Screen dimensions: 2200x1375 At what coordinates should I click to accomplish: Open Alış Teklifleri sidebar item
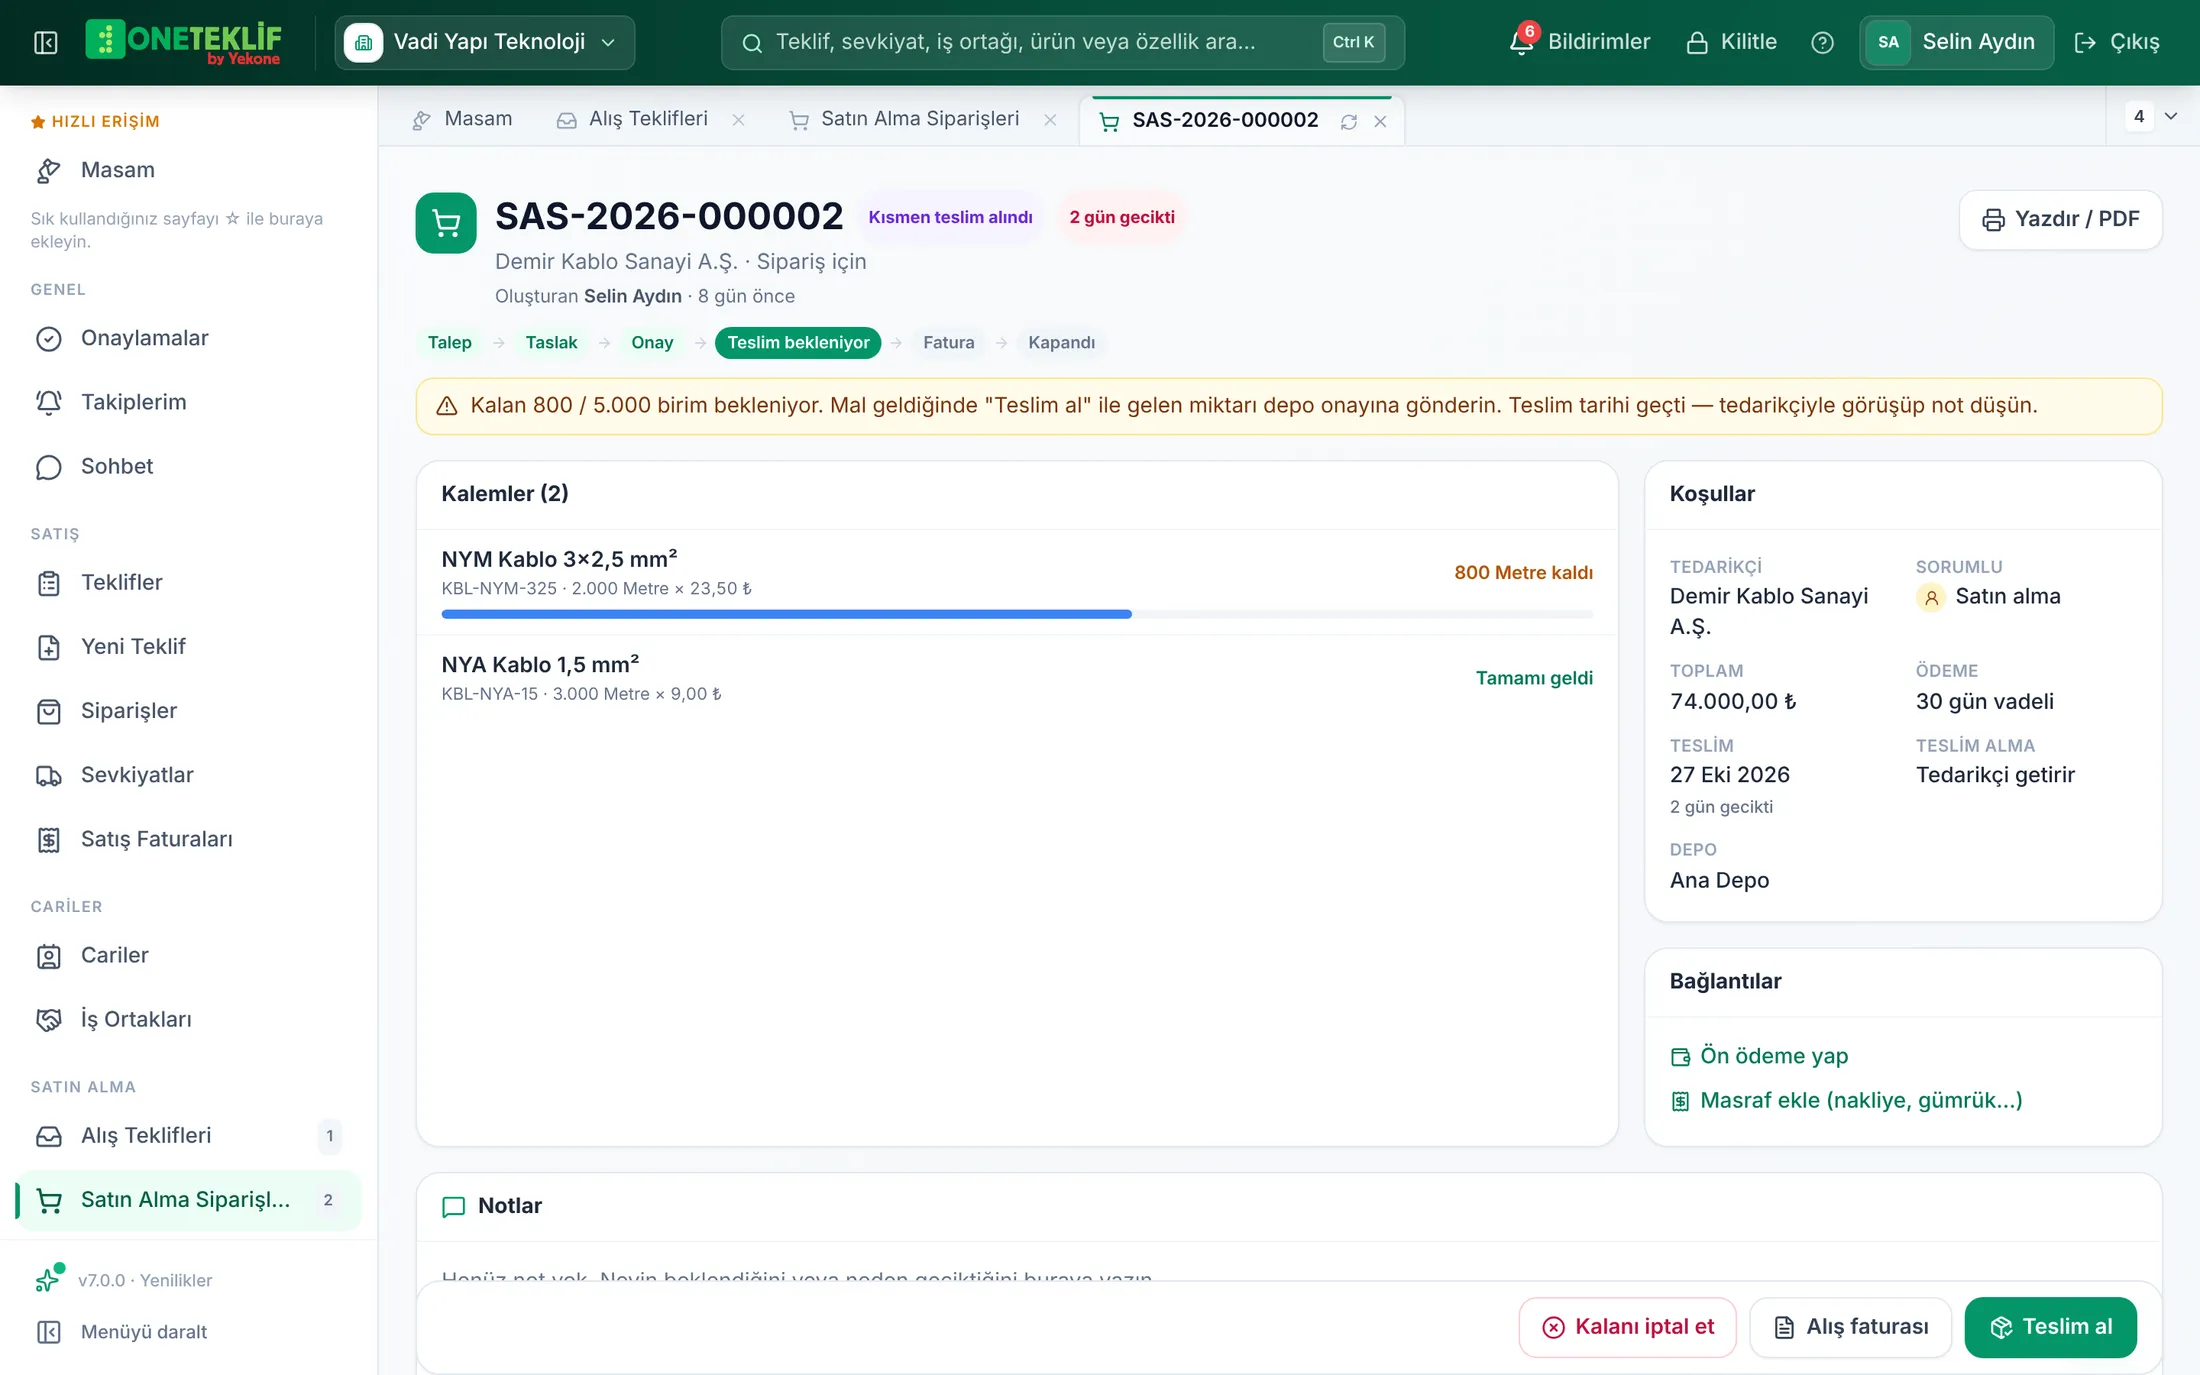coord(188,1135)
